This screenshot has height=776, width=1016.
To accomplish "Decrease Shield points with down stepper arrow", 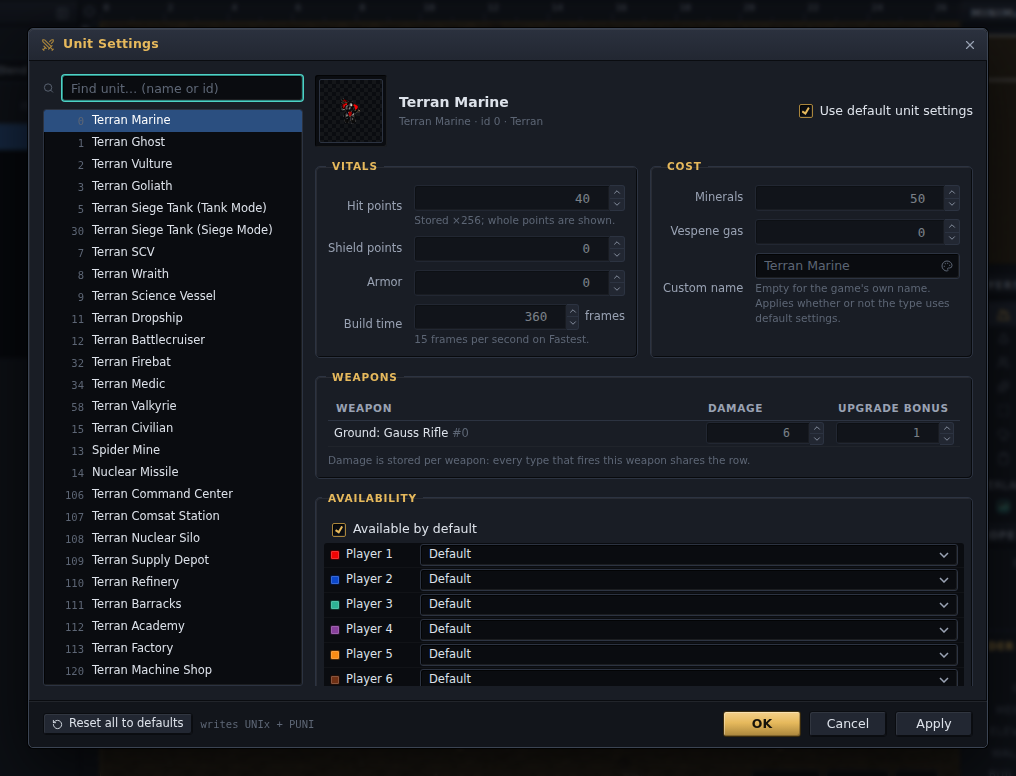I will [617, 255].
